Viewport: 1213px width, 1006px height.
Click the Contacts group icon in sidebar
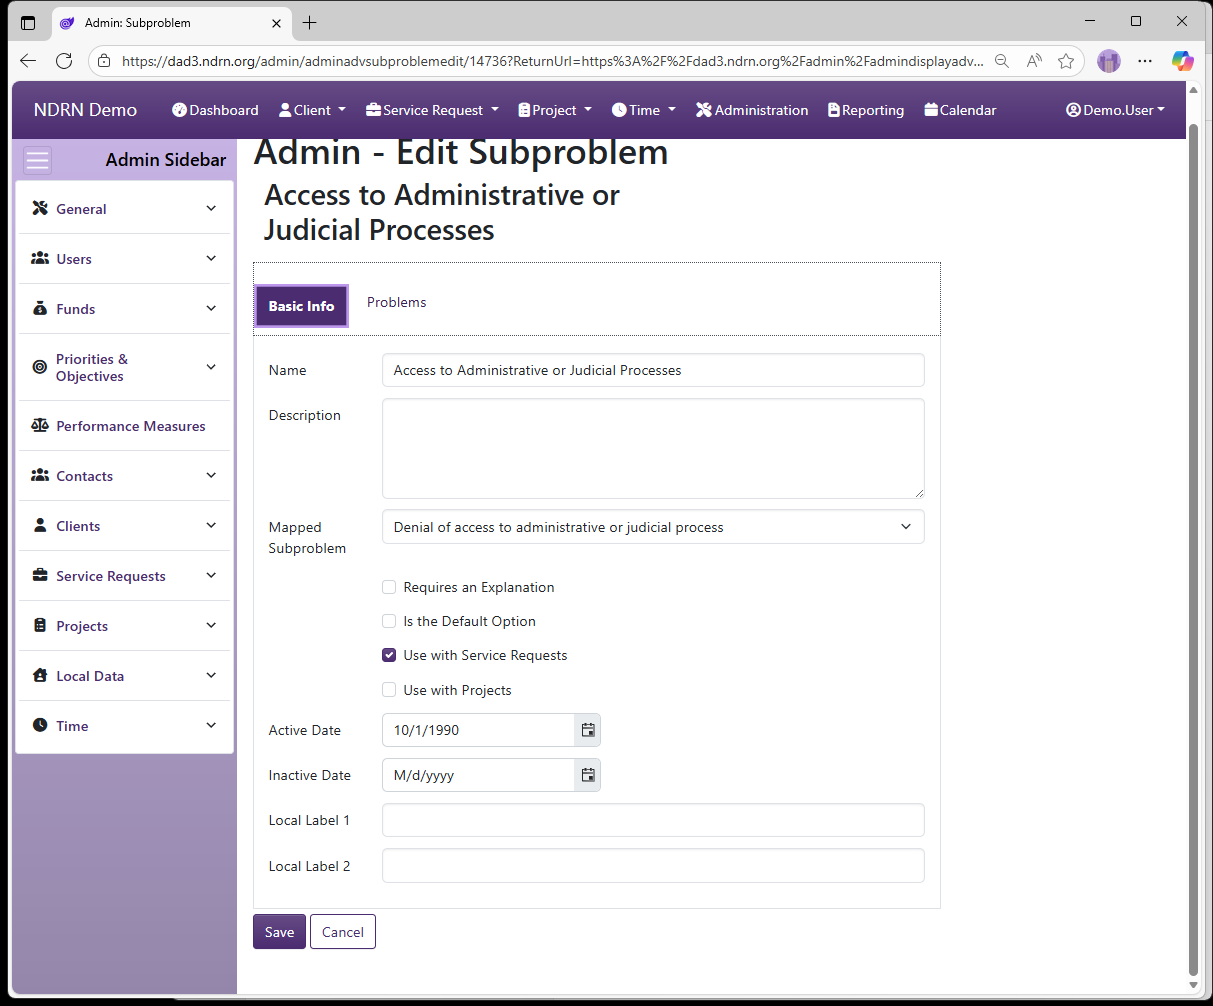click(40, 475)
